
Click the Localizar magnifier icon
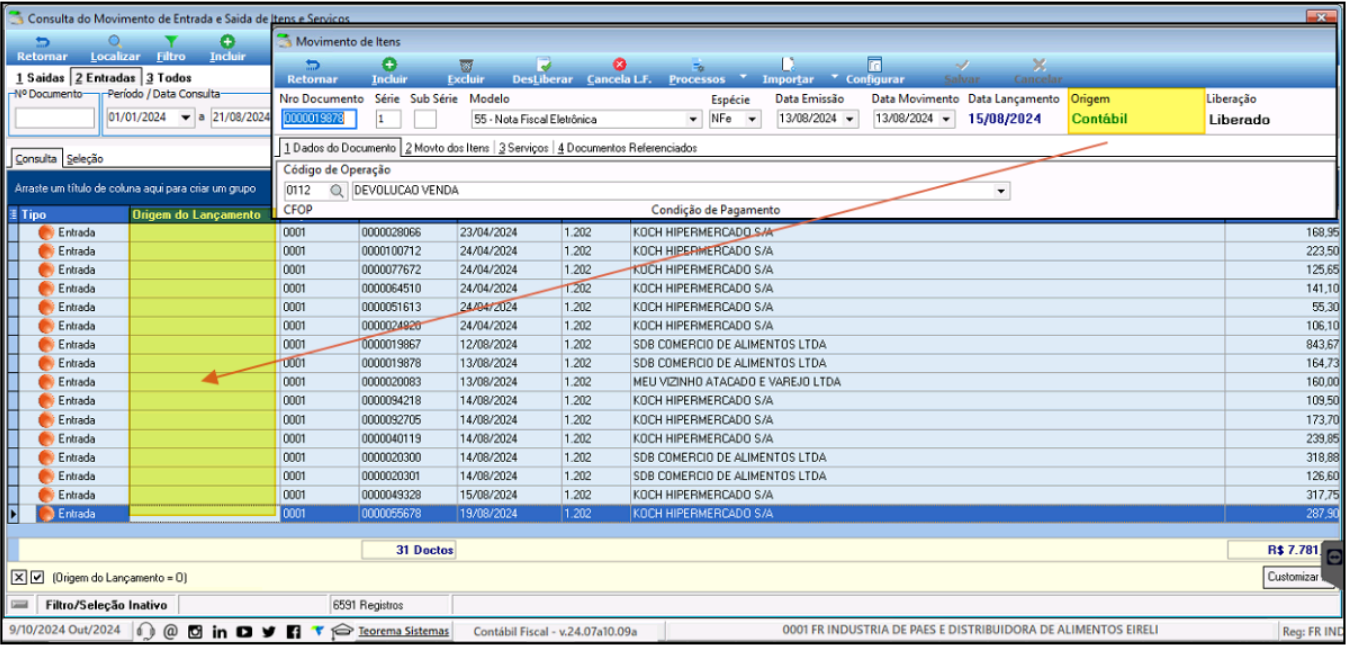click(x=115, y=42)
